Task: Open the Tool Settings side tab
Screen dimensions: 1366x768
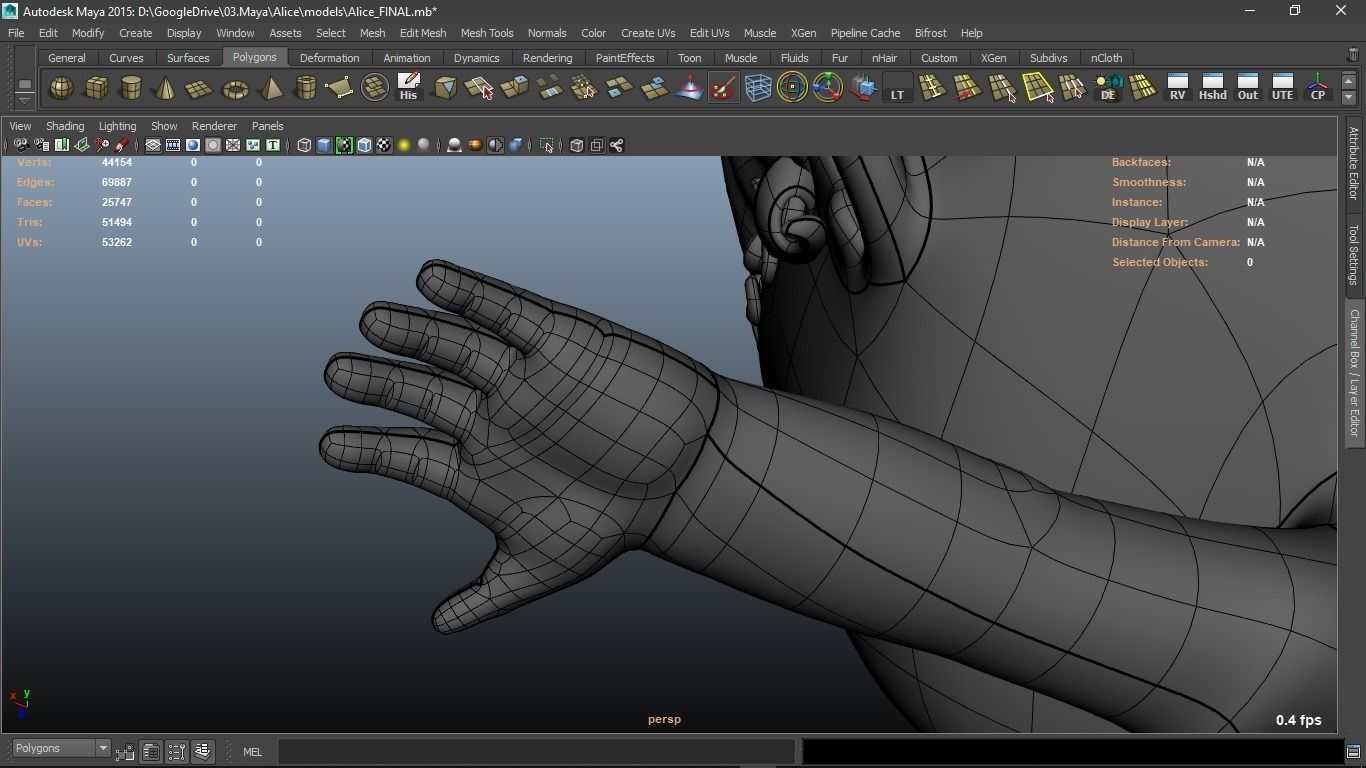Action: 1354,254
